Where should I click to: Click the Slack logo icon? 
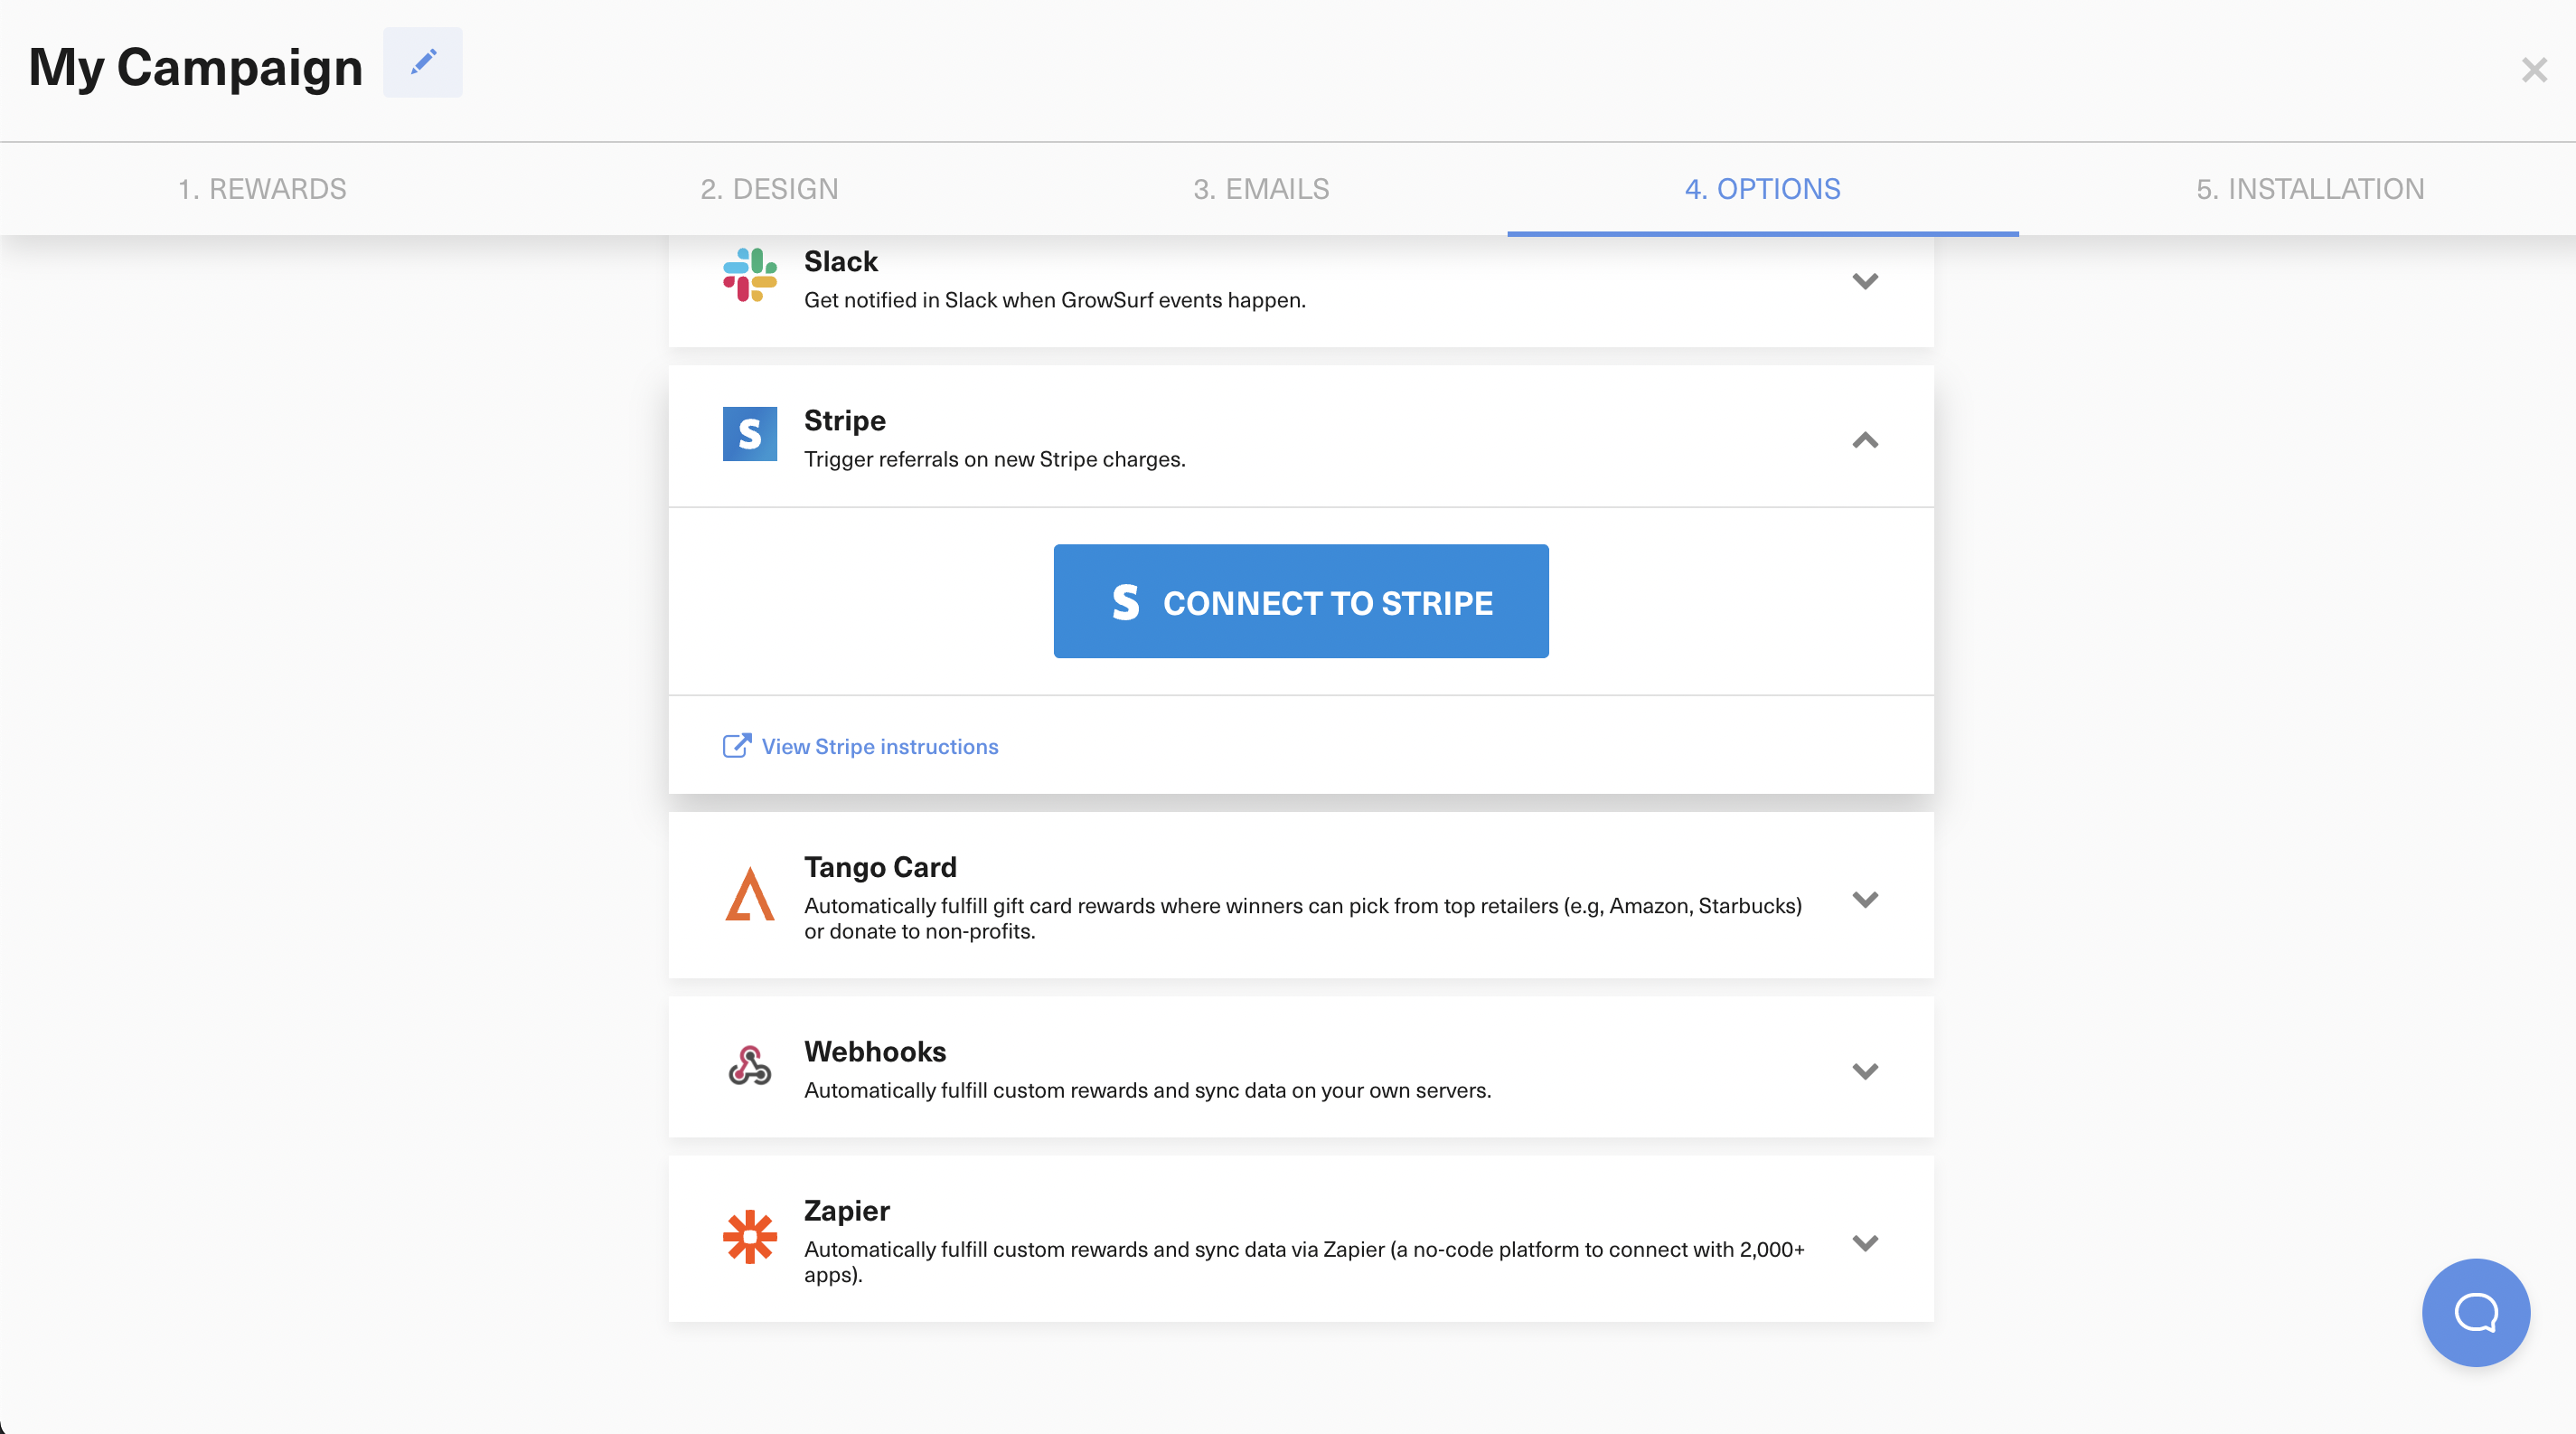[749, 277]
